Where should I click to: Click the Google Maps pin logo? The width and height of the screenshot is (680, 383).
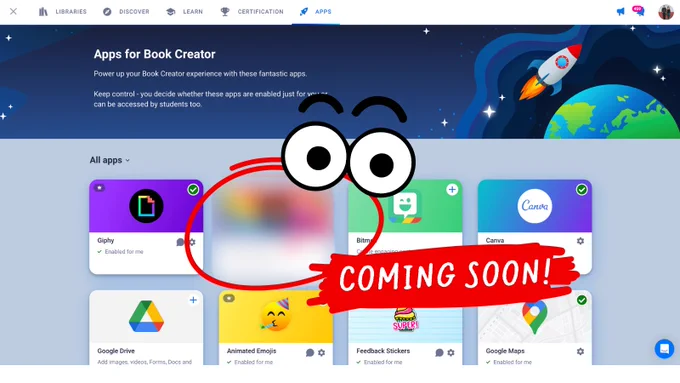point(535,317)
